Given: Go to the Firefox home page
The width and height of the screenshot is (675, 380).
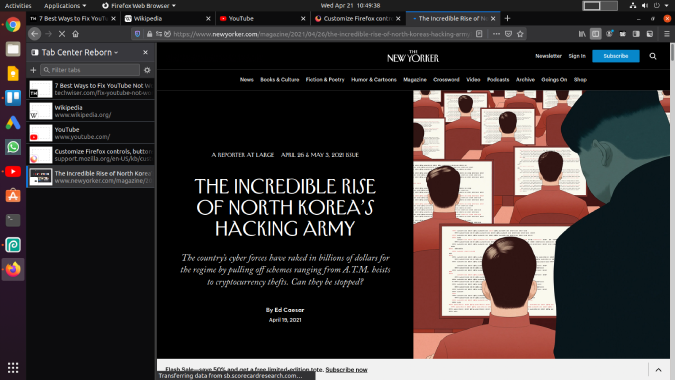Looking at the screenshot, I should click(x=75, y=34).
